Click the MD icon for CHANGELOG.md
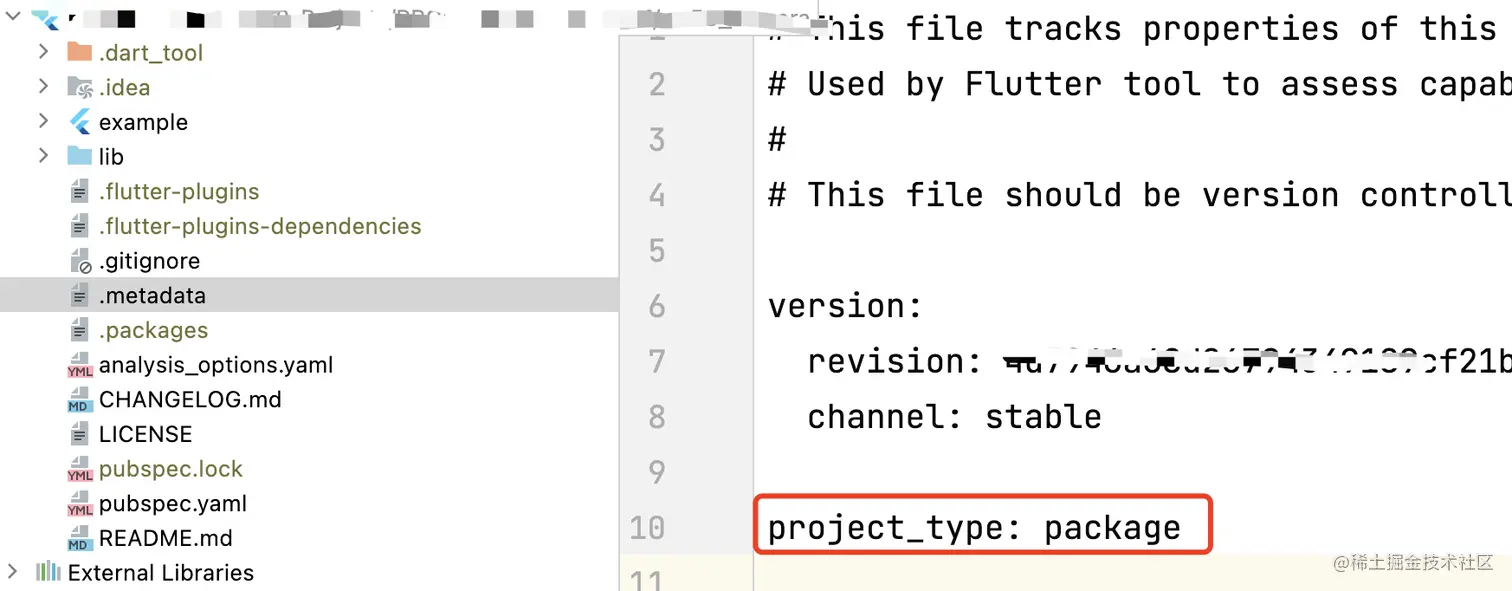Image resolution: width=1512 pixels, height=591 pixels. point(79,400)
